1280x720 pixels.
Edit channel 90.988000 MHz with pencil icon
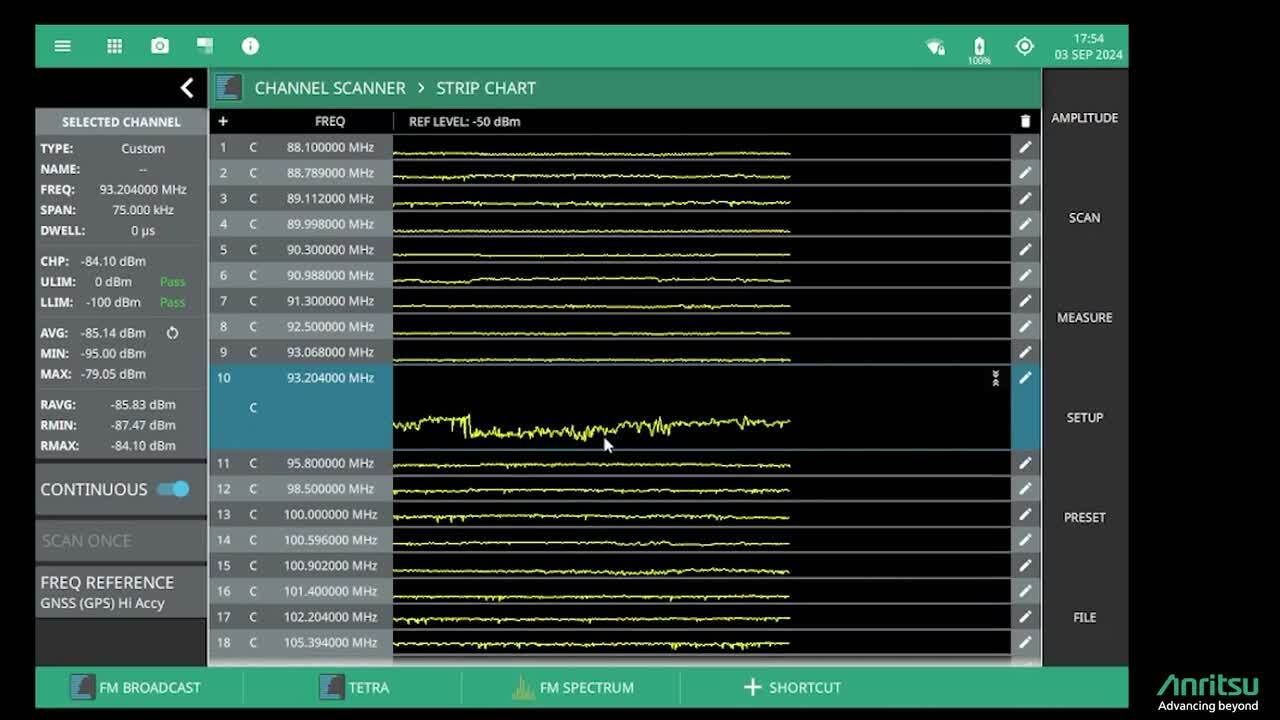click(x=1025, y=275)
